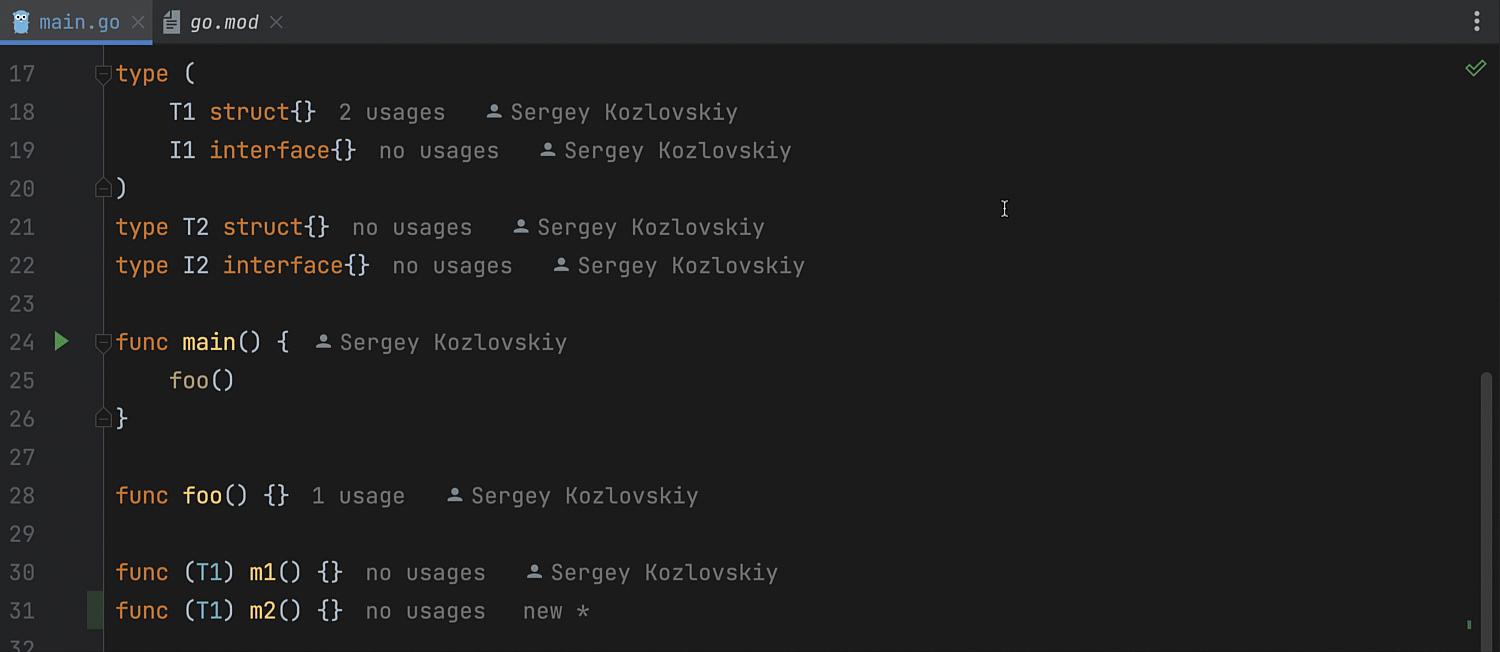Screen dimensions: 1500x652
Task: Click 'new *' author hint on m2
Action: tap(556, 611)
